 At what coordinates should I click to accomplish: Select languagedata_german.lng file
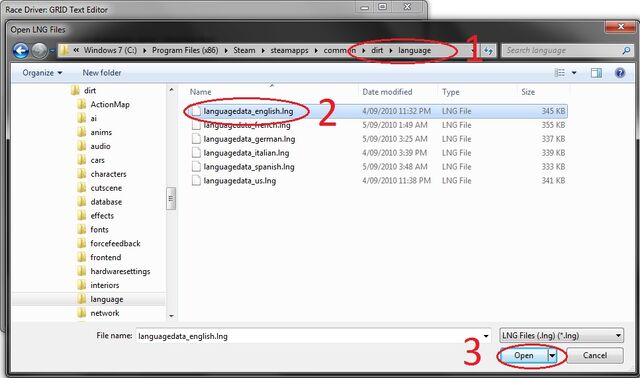[249, 139]
